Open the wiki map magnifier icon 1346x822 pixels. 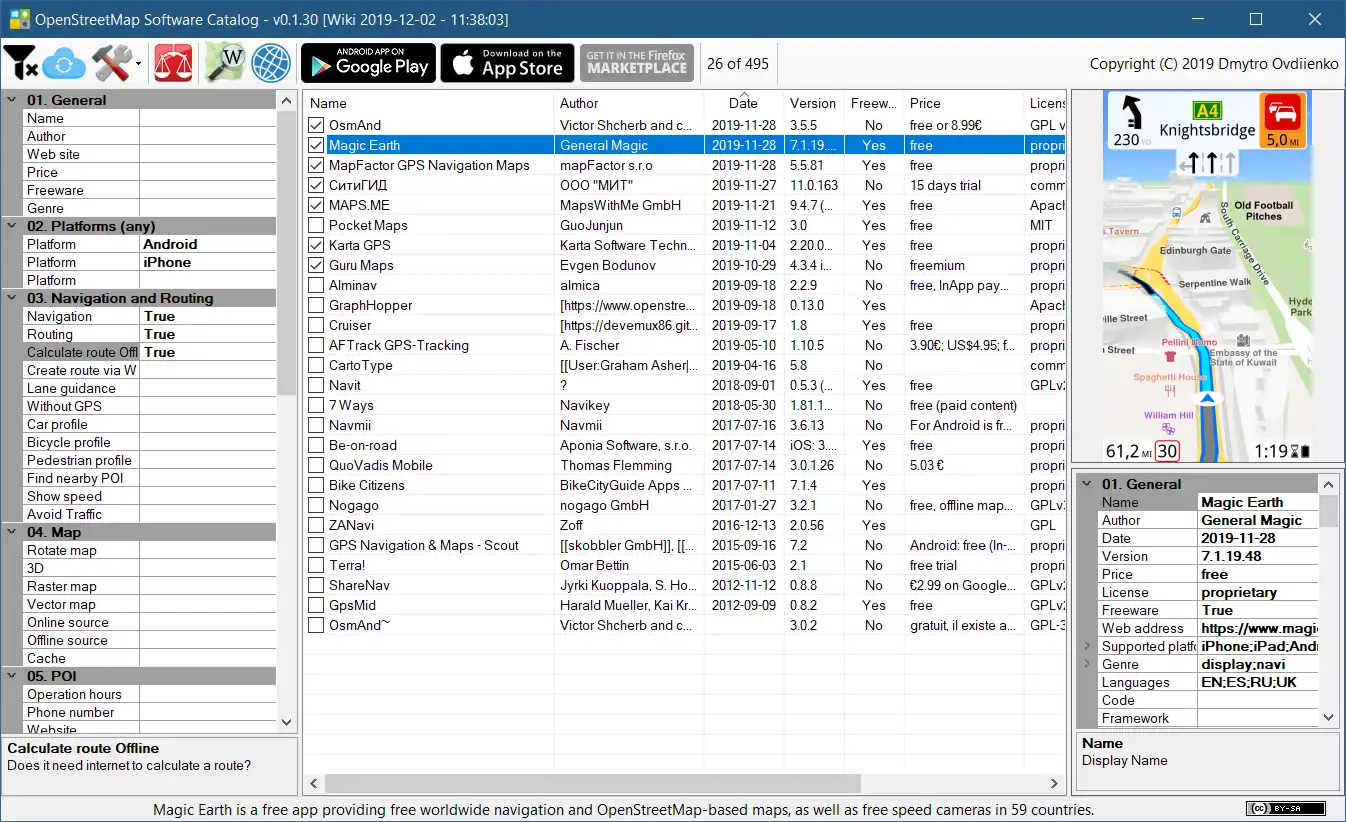[225, 63]
